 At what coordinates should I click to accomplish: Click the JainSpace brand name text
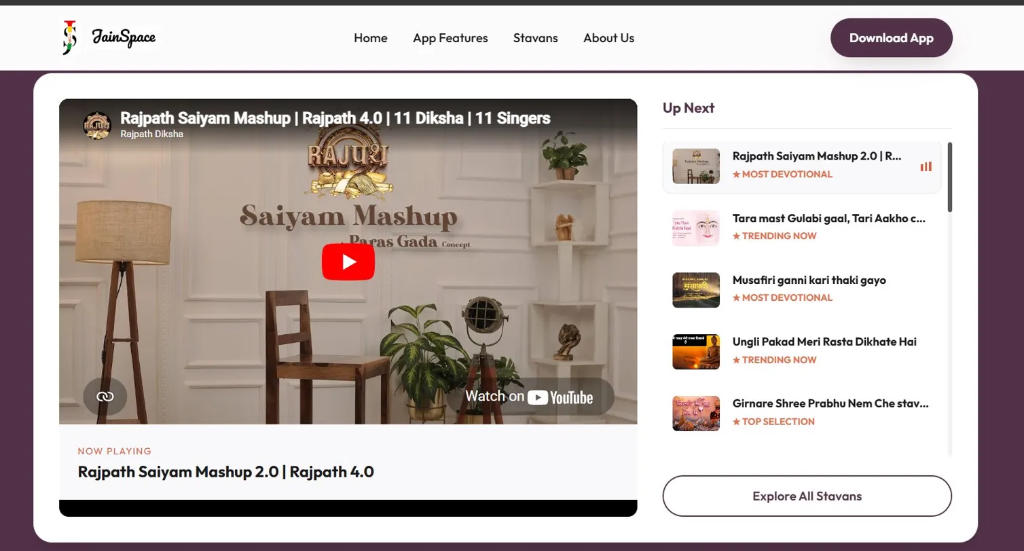[123, 37]
